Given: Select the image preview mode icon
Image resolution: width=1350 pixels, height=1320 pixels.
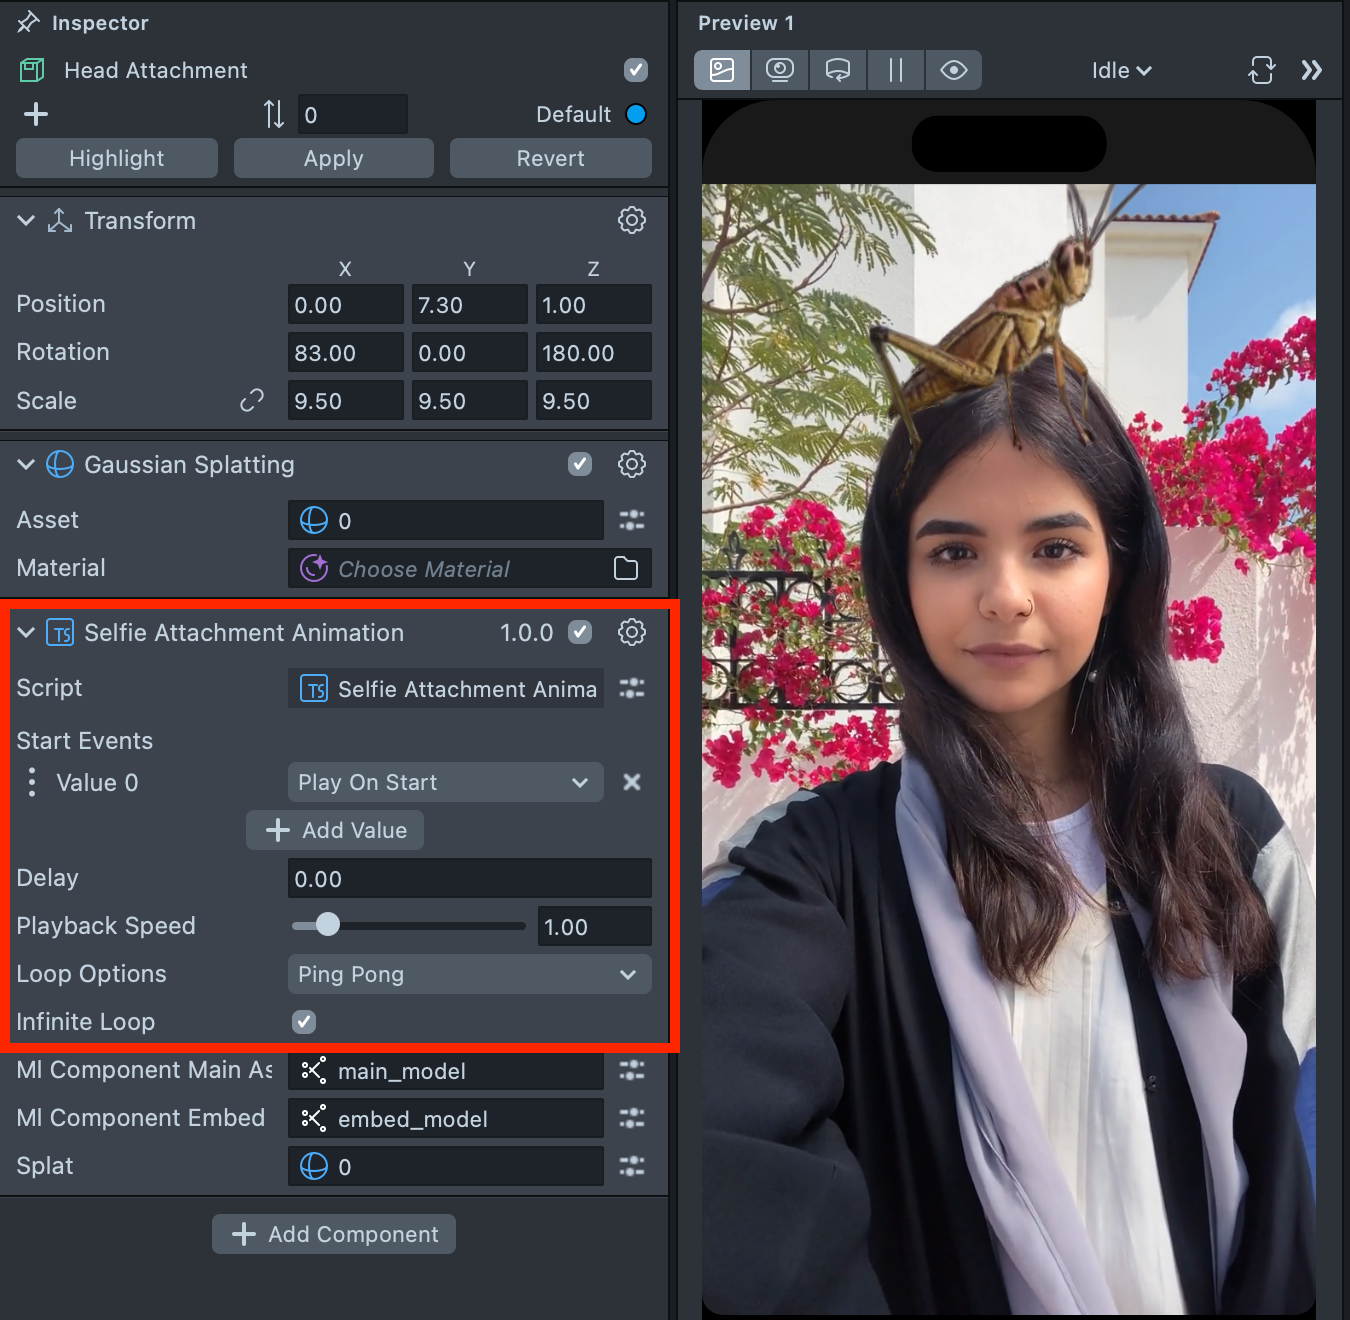Looking at the screenshot, I should (x=722, y=70).
